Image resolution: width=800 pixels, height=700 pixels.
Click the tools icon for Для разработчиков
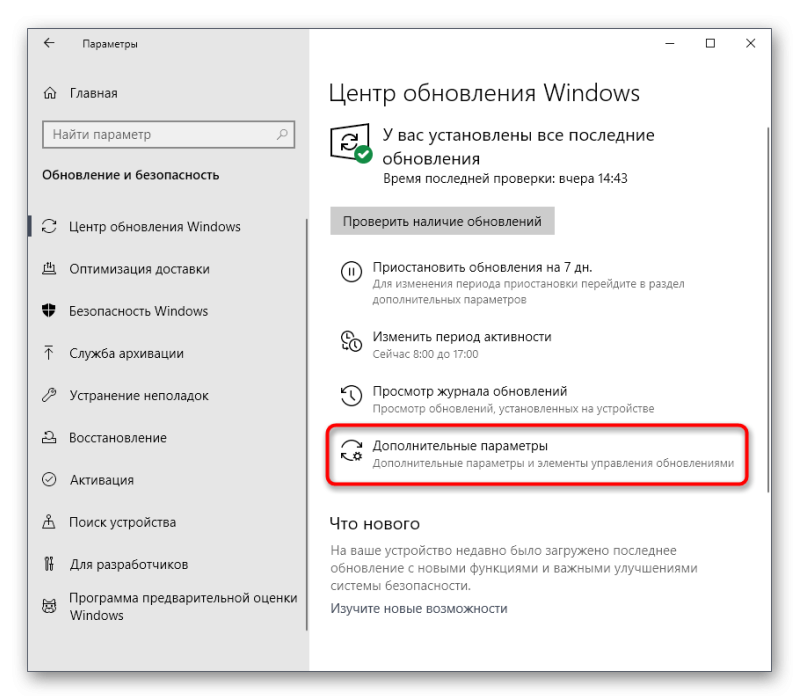[49, 564]
